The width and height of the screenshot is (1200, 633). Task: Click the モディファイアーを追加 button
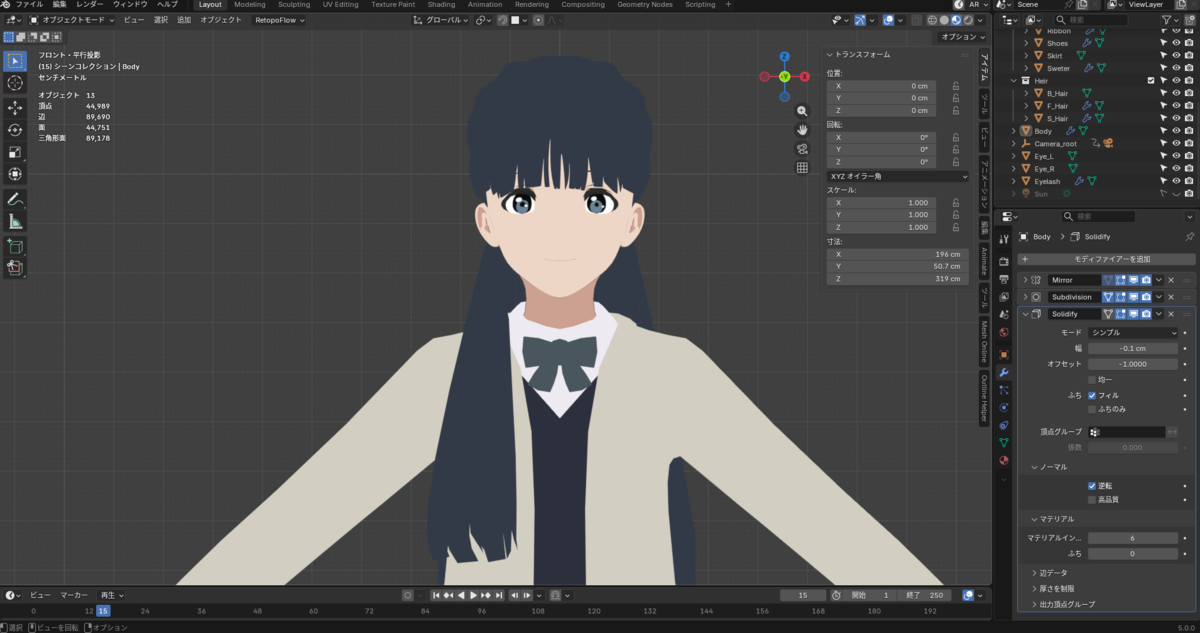1105,259
